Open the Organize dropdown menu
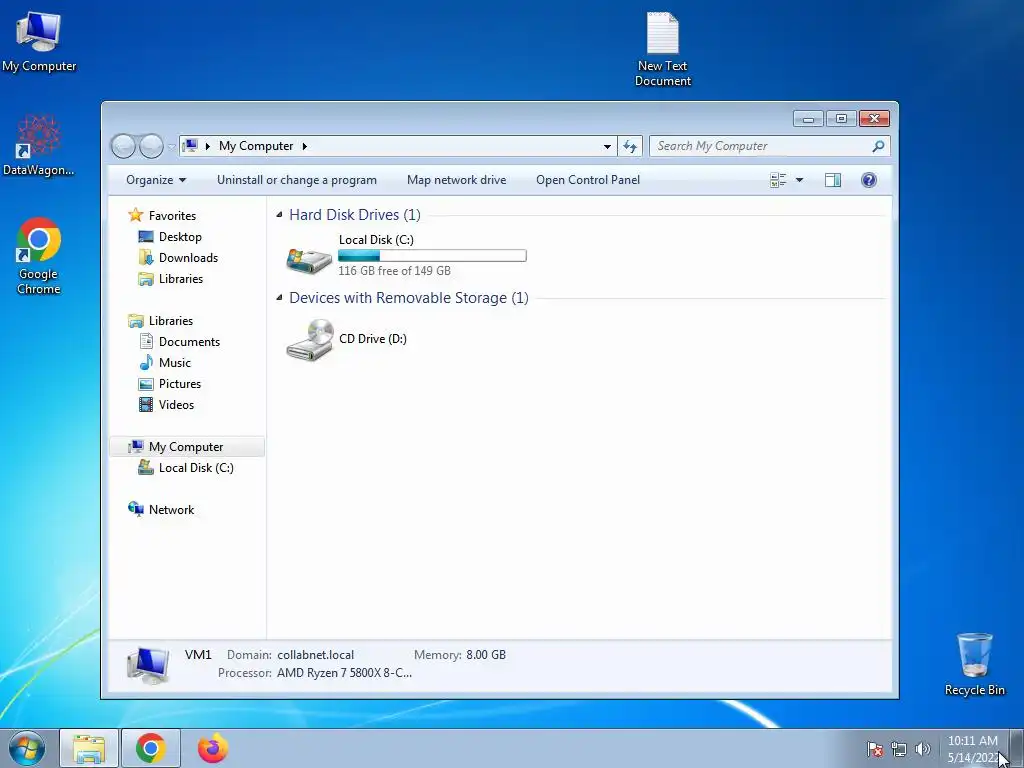Image resolution: width=1024 pixels, height=768 pixels. click(x=156, y=180)
